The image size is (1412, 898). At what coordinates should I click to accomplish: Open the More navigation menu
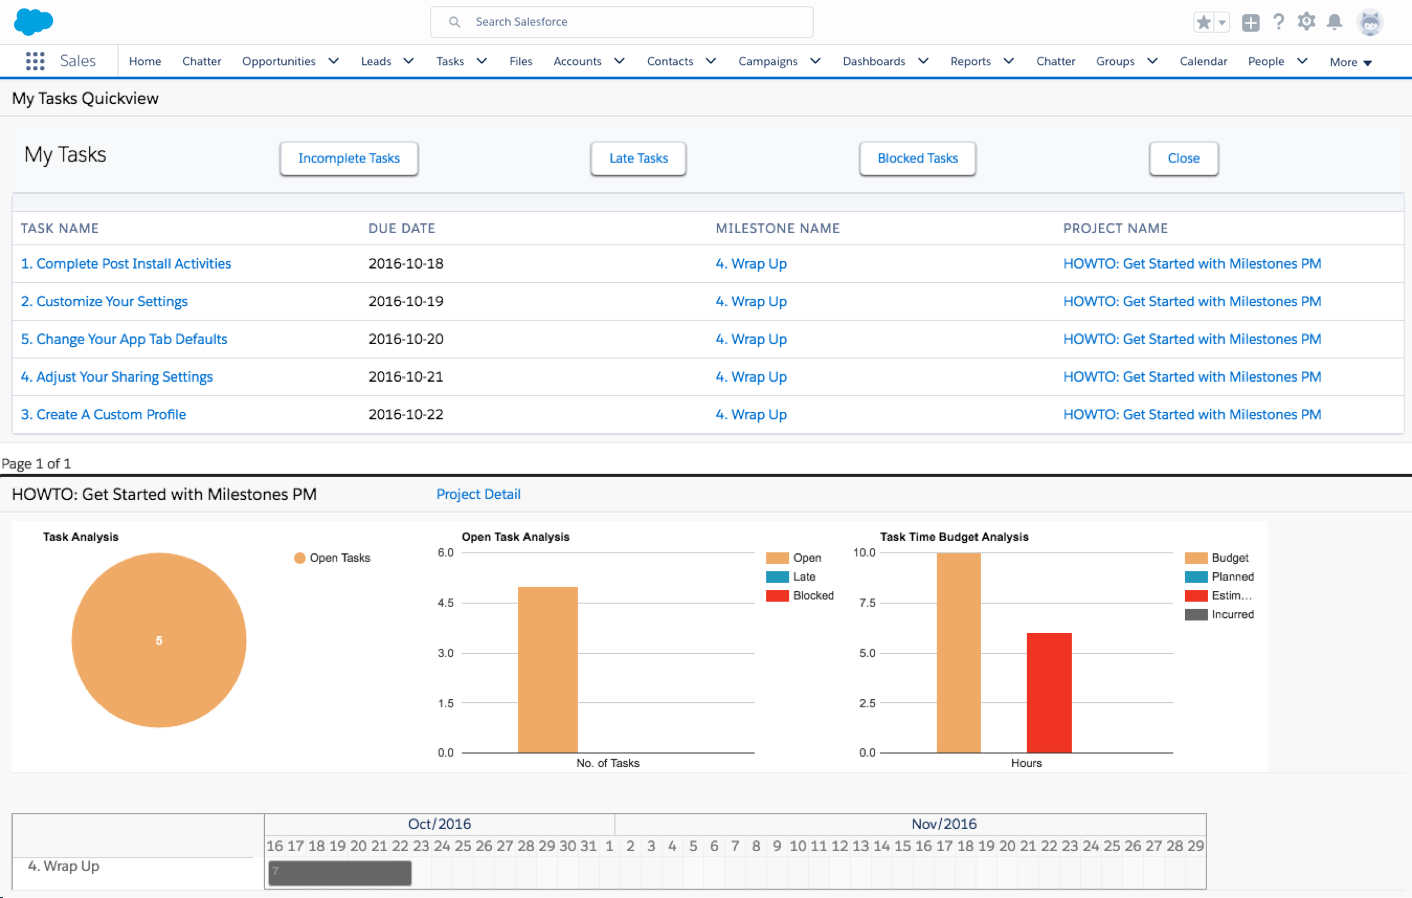tap(1350, 62)
